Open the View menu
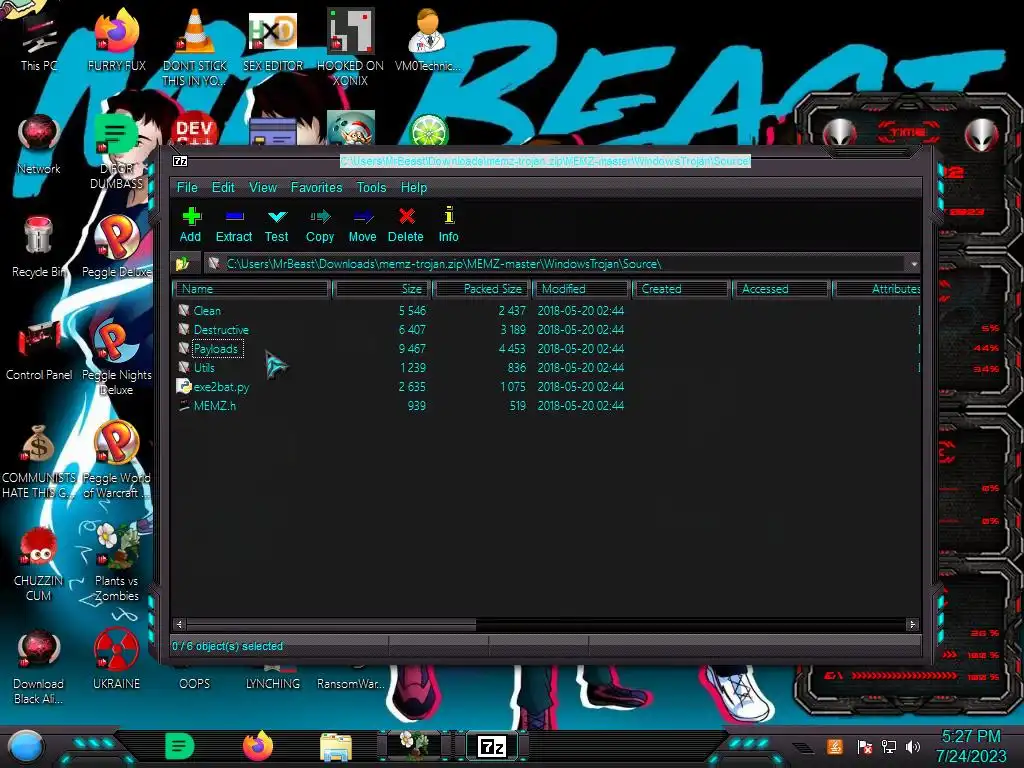 coord(263,187)
